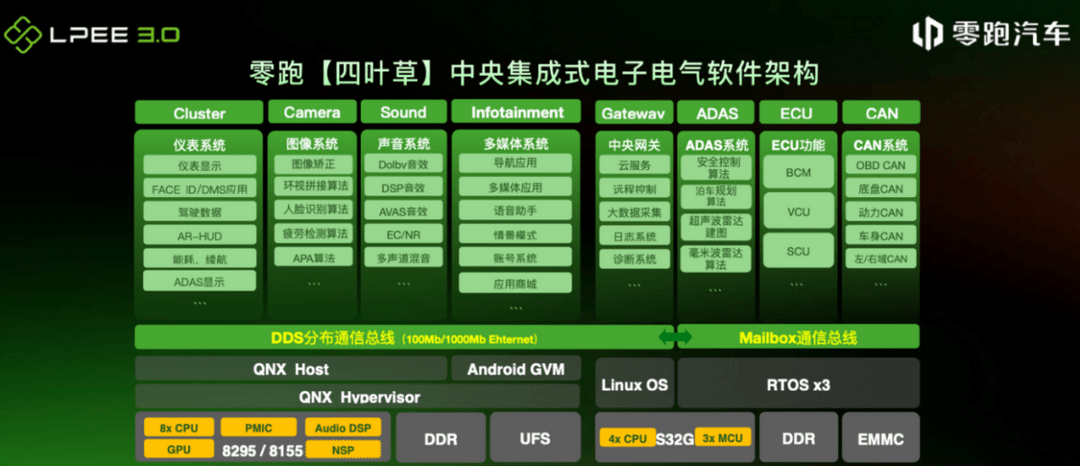The width and height of the screenshot is (1080, 466).
Task: Click the SCU box
Action: pos(798,251)
